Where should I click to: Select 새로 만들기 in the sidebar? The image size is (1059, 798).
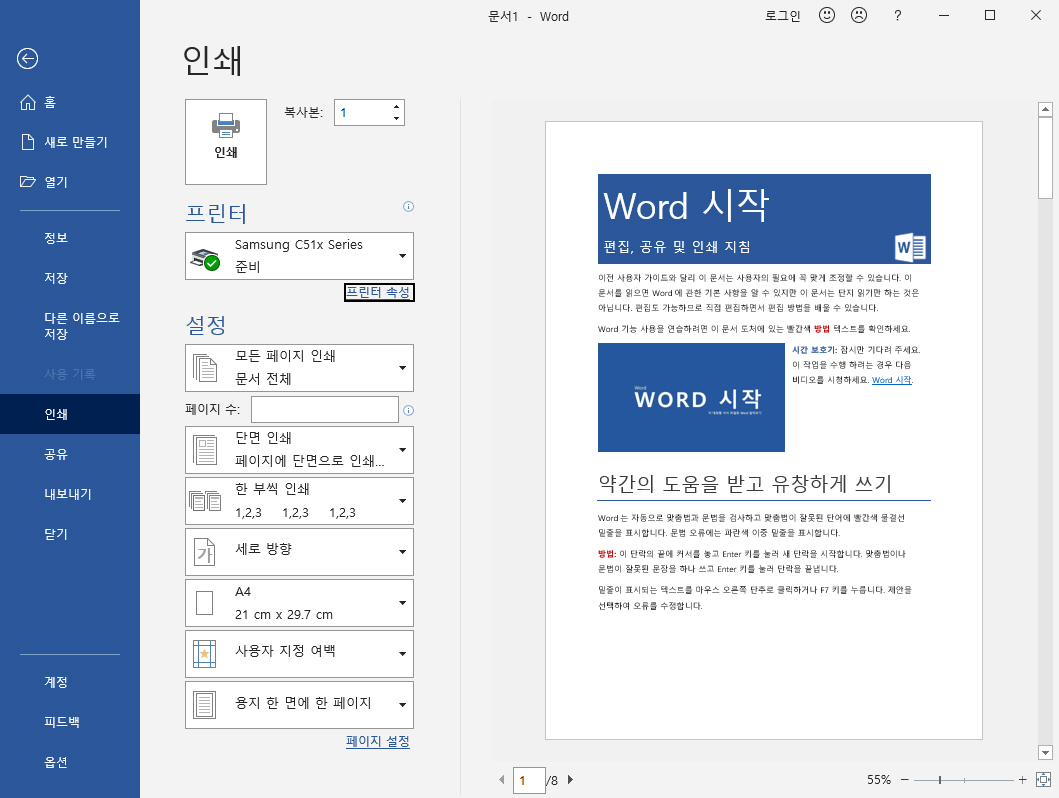pyautogui.click(x=70, y=142)
